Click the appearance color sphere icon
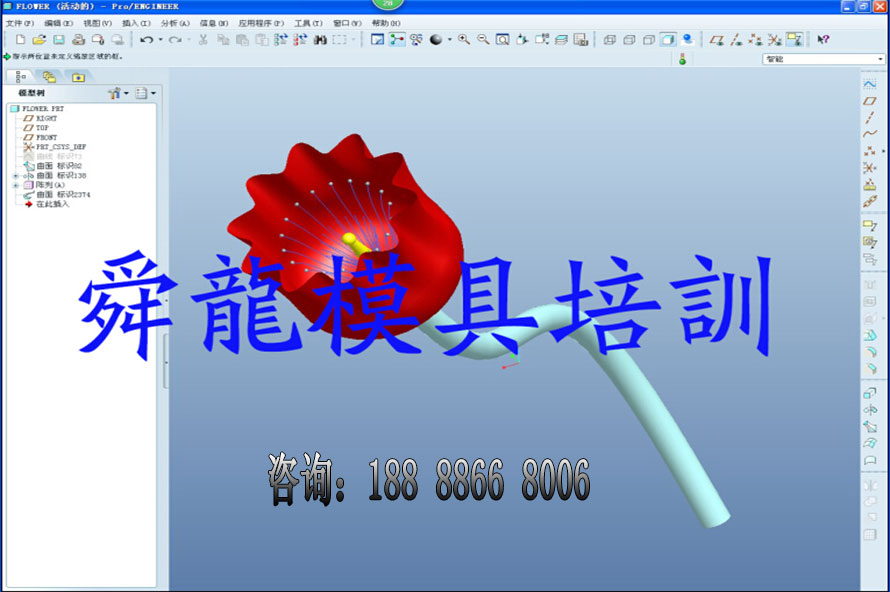Screen dimensions: 890x592 436,40
